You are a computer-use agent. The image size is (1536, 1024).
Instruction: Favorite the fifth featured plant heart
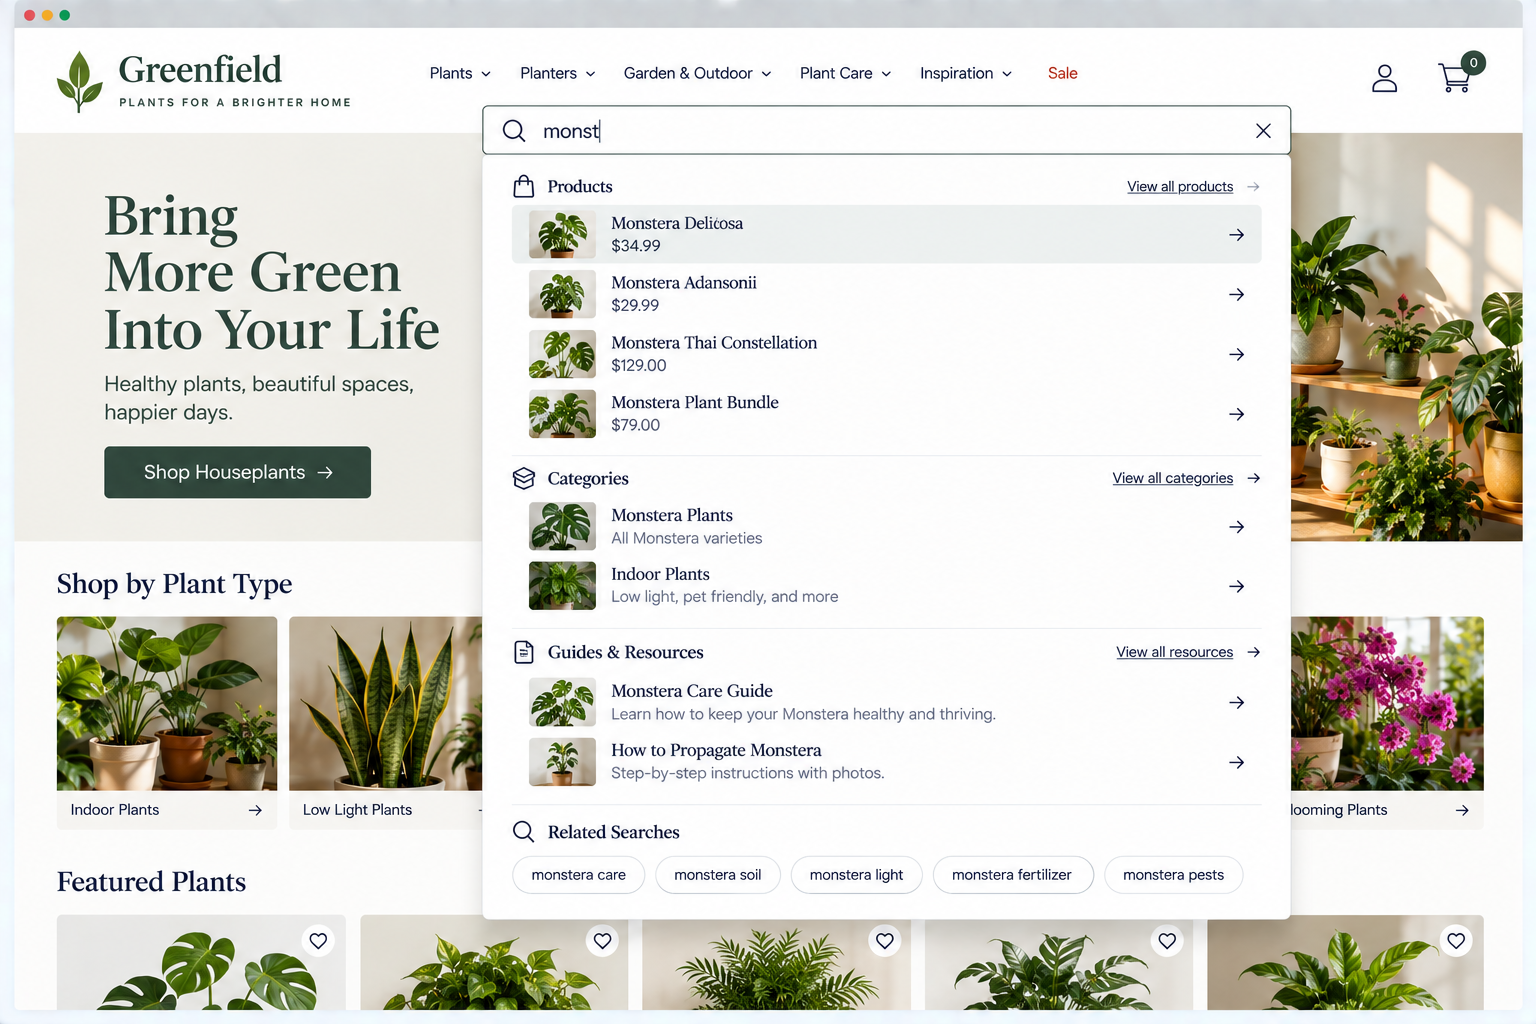click(x=1456, y=941)
